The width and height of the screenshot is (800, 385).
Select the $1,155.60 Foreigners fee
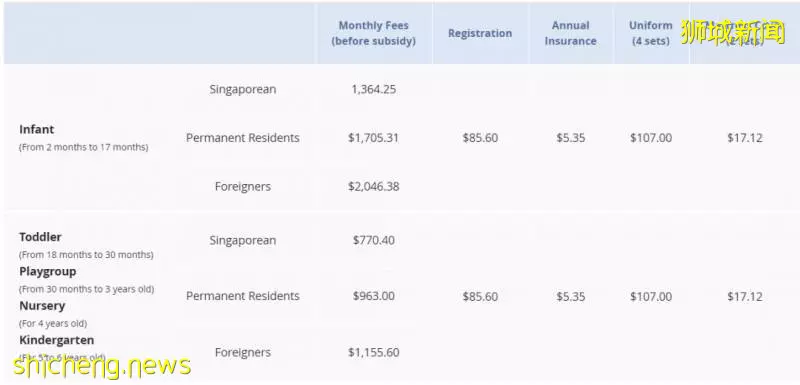point(373,352)
